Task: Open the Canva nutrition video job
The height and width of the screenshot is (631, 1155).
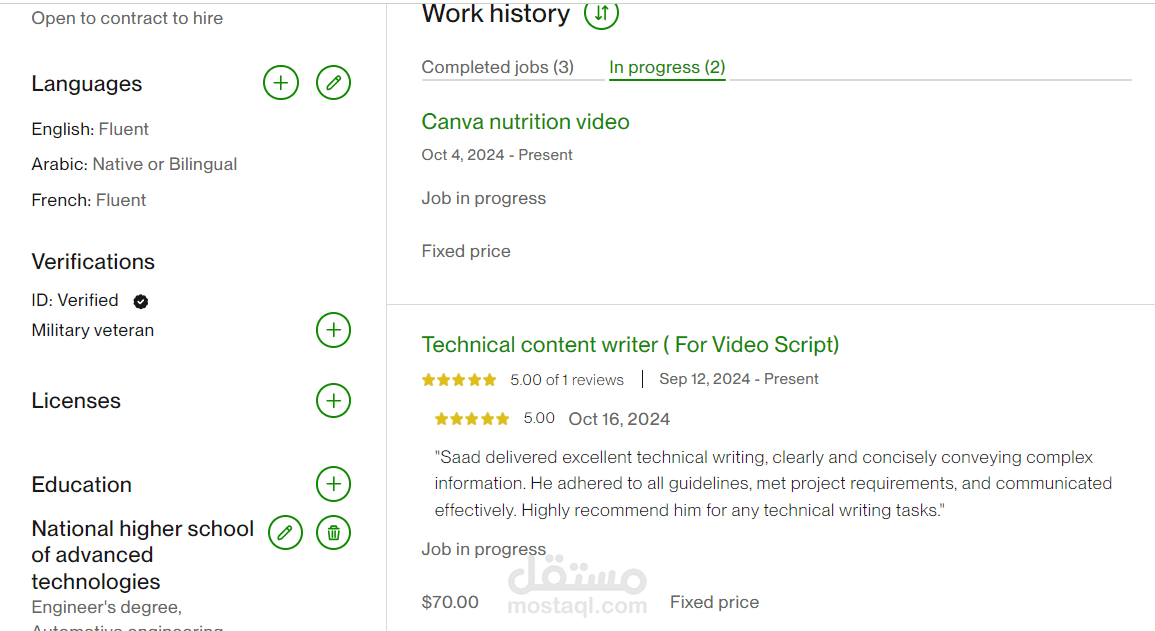Action: tap(525, 122)
